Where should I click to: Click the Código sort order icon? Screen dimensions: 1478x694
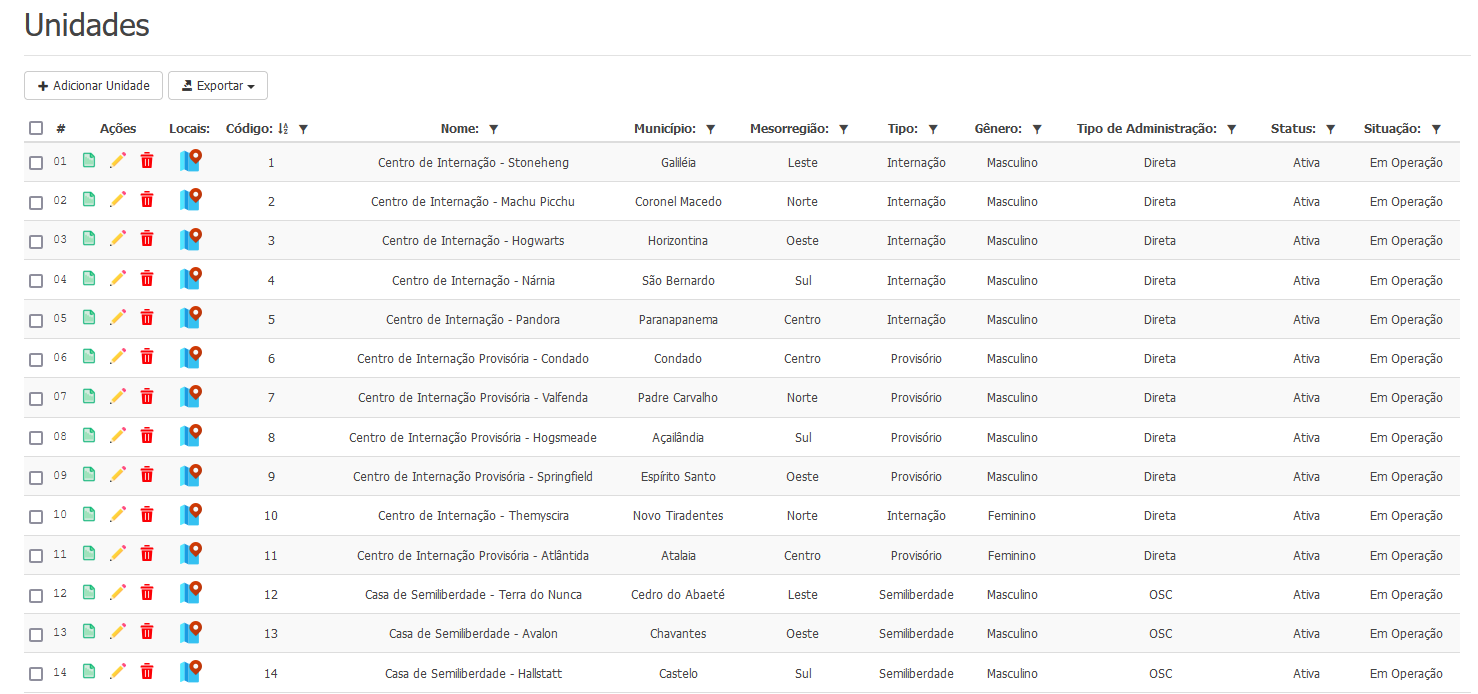pos(283,129)
